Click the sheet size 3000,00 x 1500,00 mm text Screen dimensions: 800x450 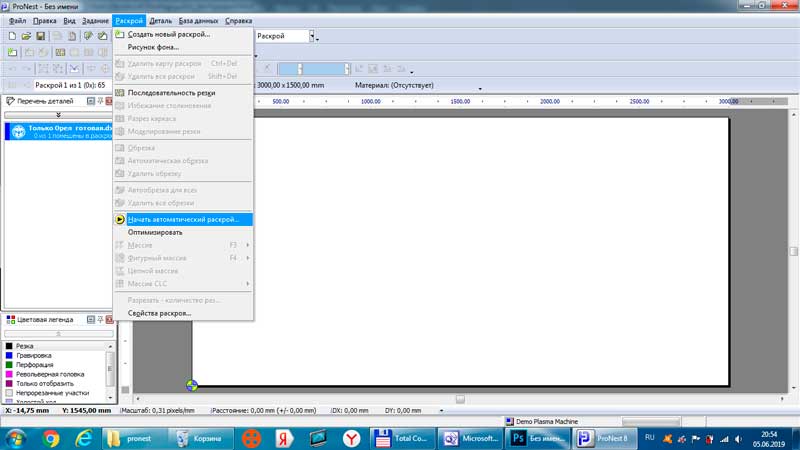click(x=290, y=85)
